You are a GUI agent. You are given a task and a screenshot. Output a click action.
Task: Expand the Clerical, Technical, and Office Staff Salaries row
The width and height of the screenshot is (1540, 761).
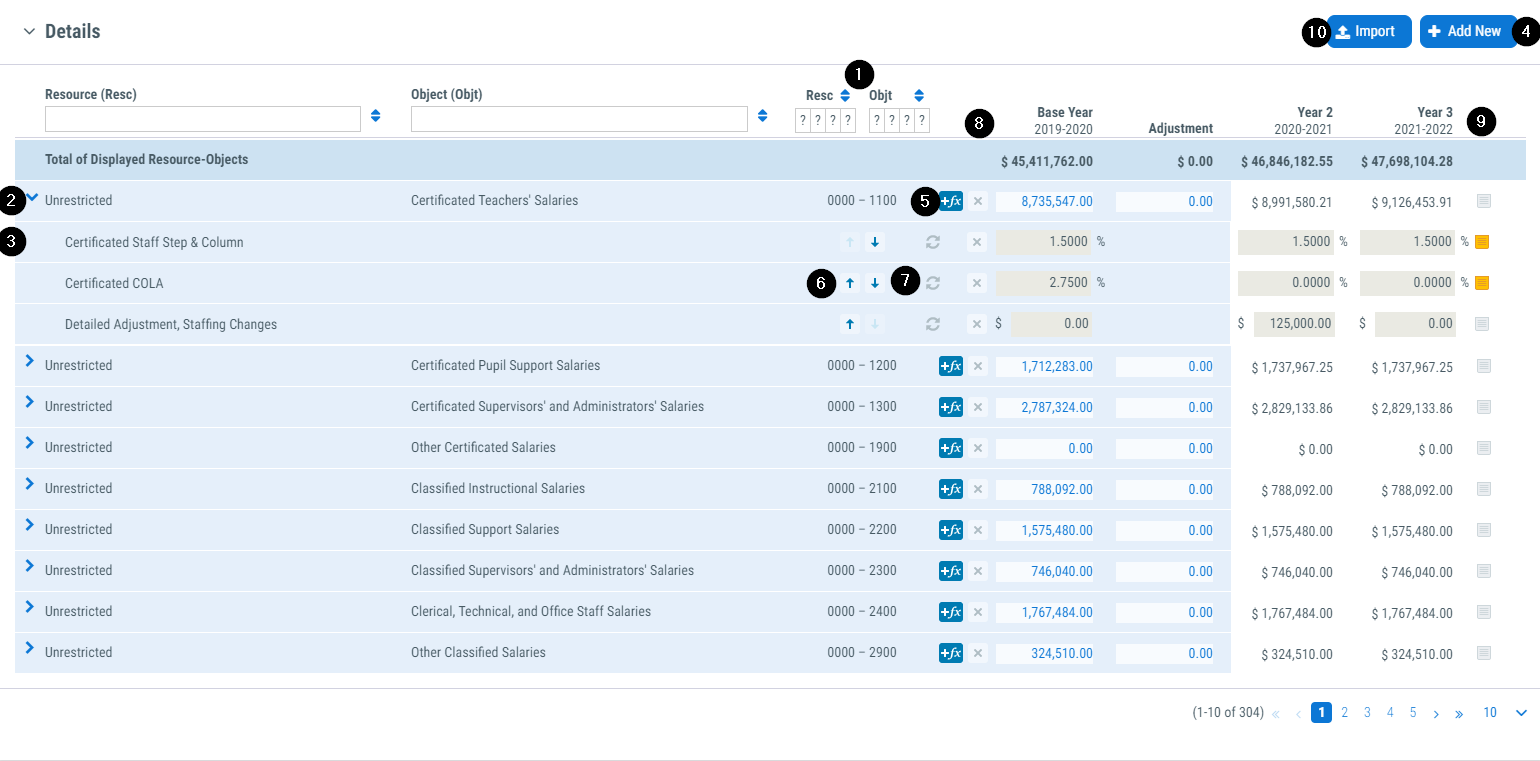30,607
